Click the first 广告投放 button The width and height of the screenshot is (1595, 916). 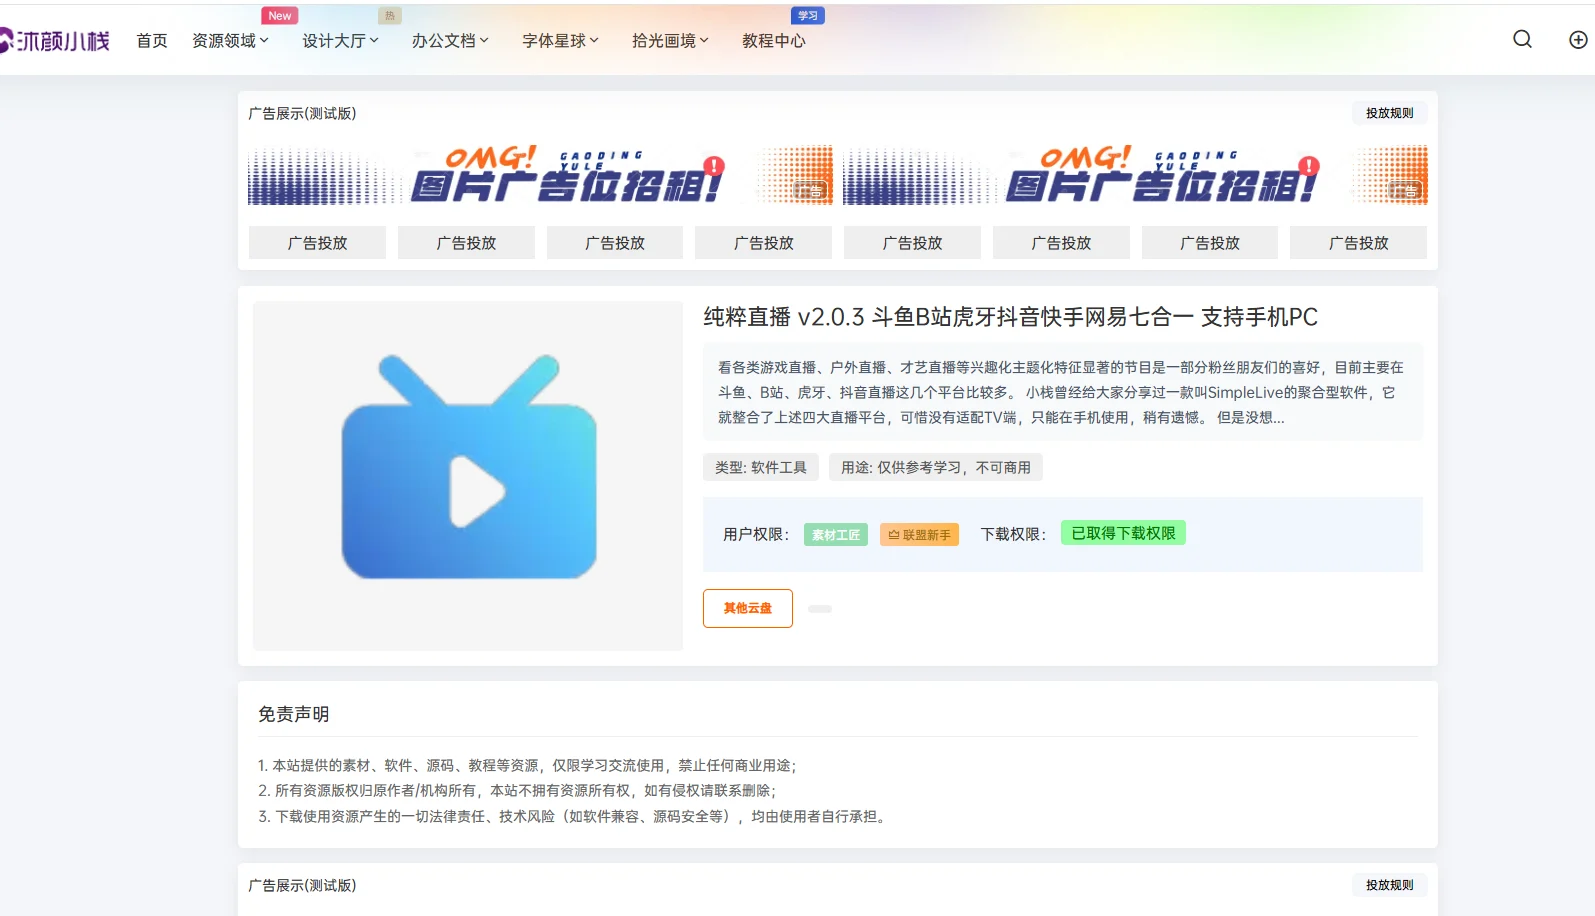click(x=317, y=243)
